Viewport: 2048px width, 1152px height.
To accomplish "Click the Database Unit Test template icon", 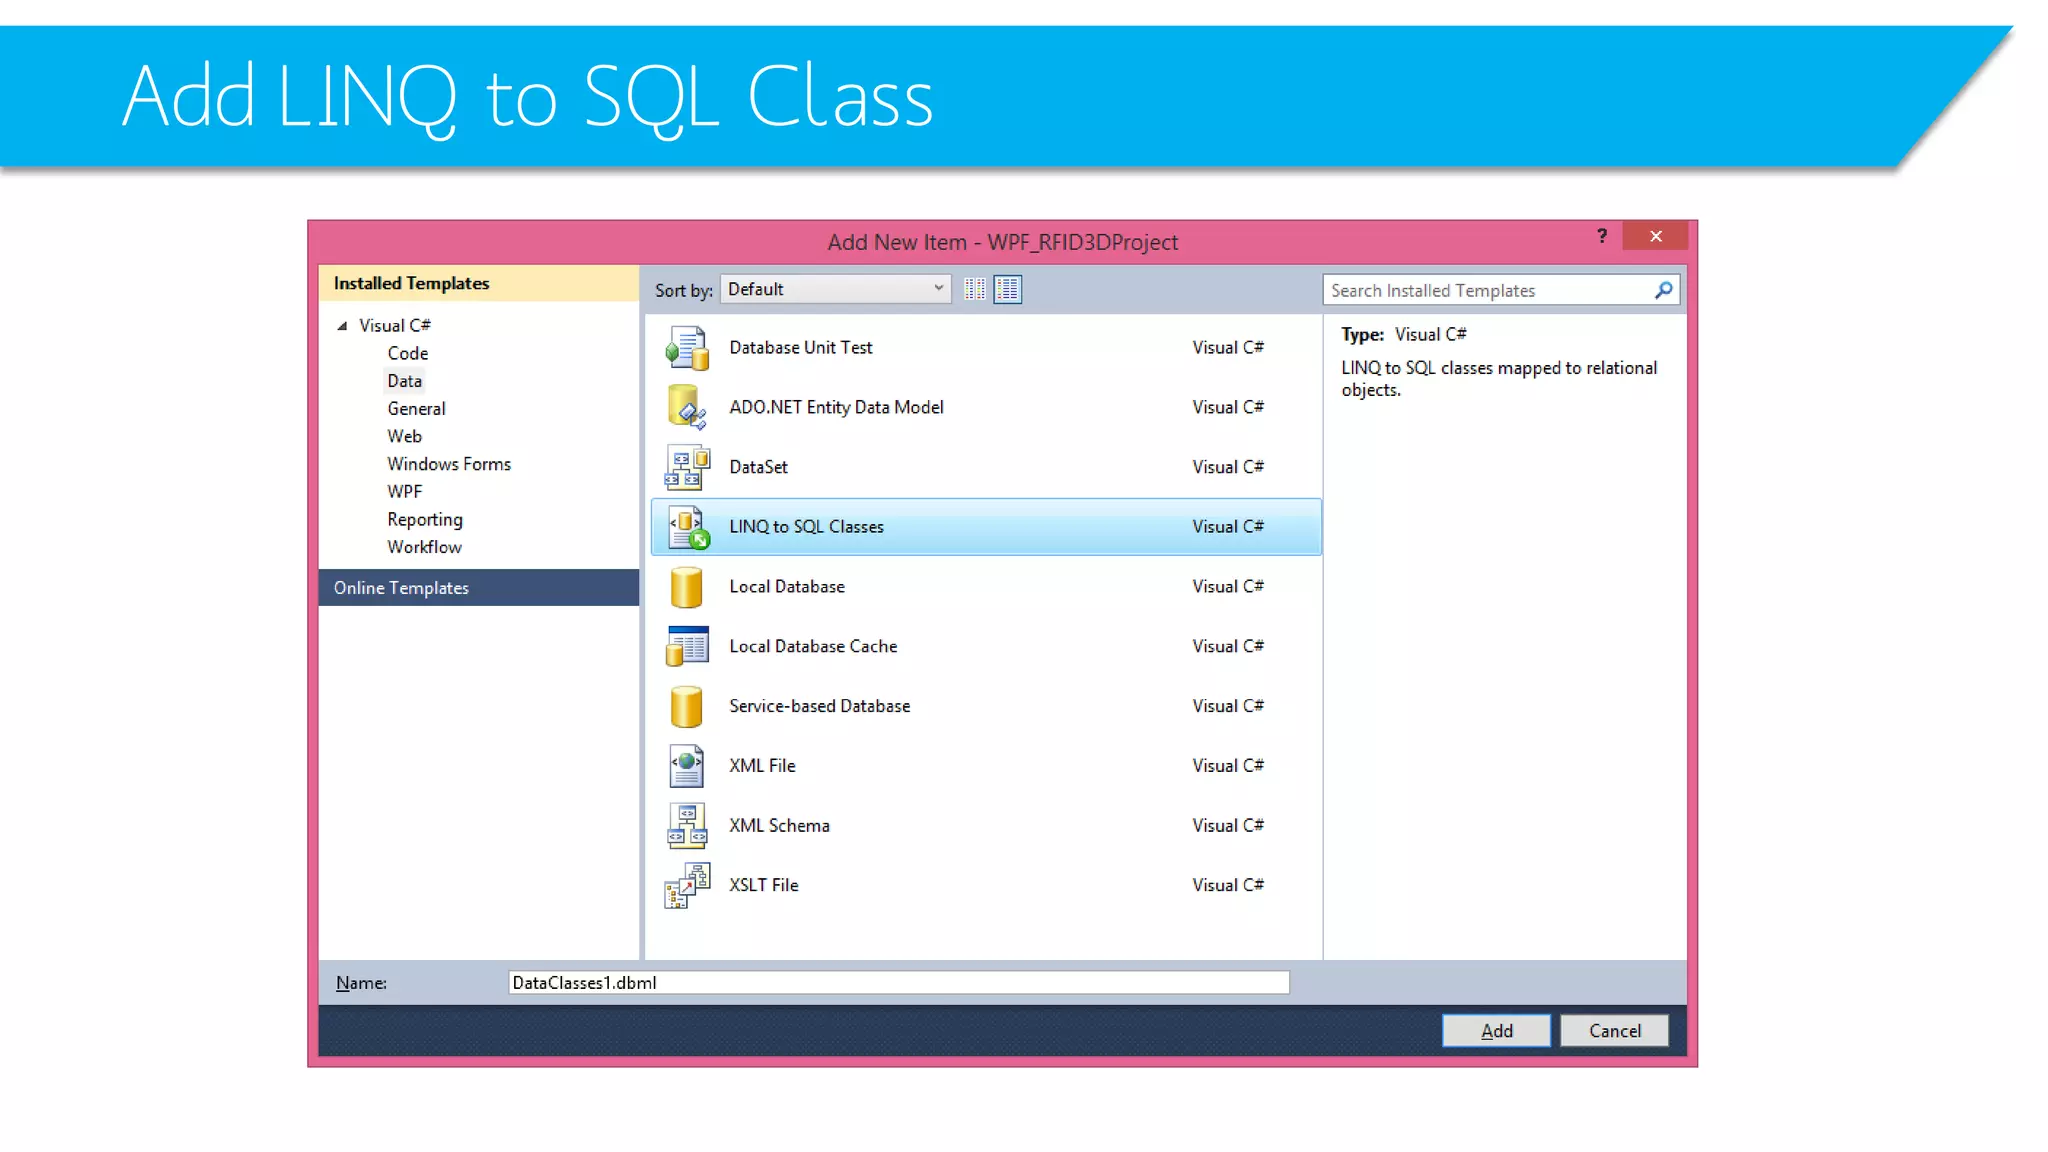I will click(x=687, y=348).
